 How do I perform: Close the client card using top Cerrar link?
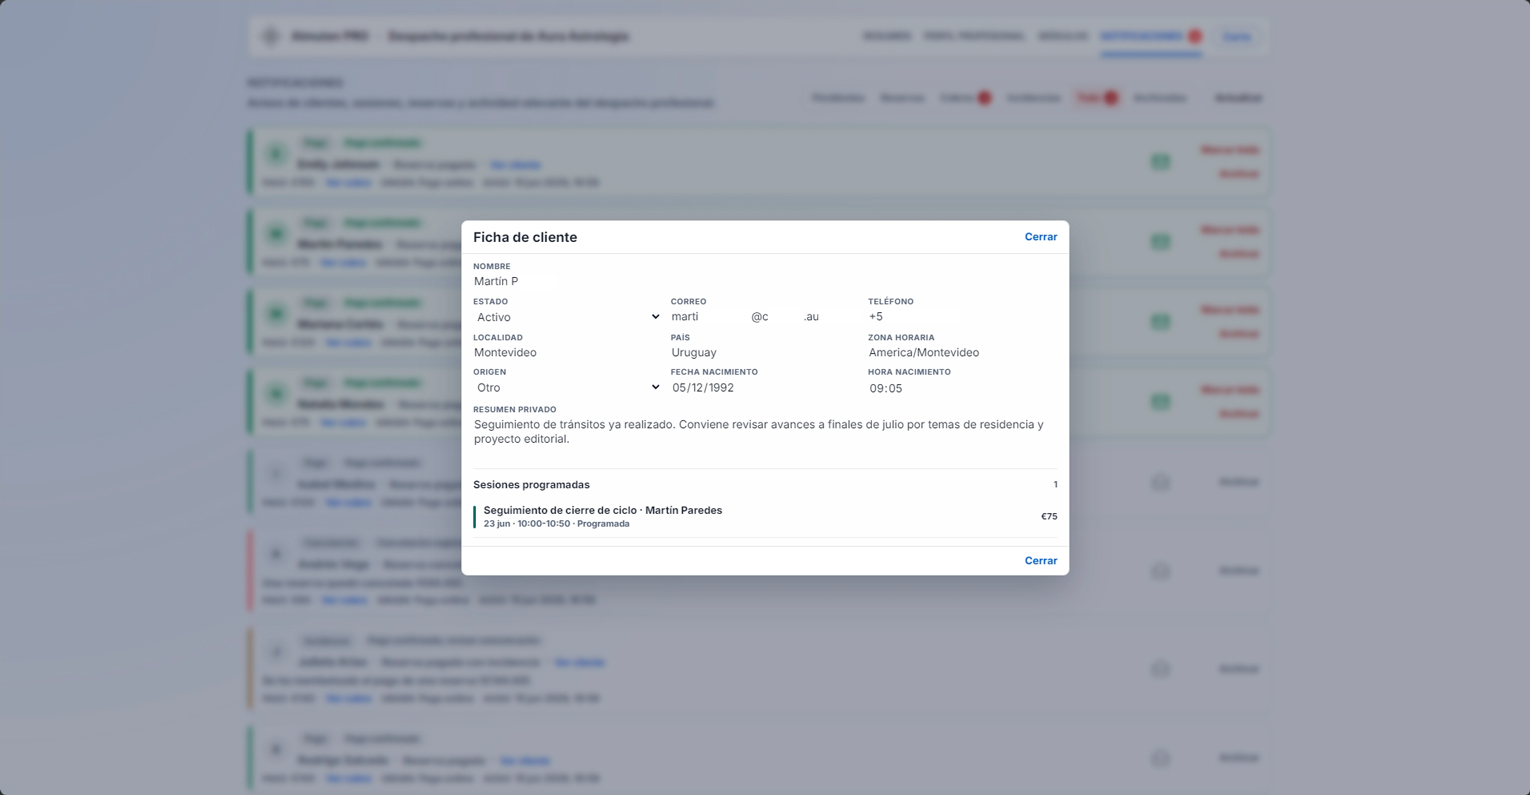tap(1040, 237)
